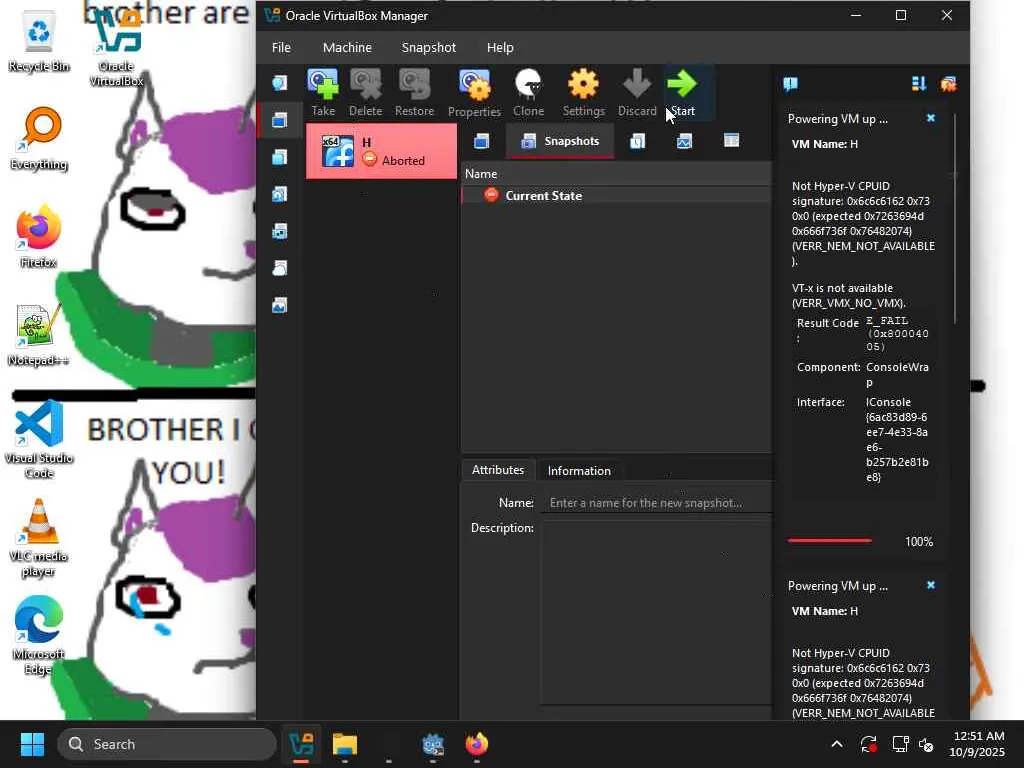Click Firefox in the taskbar
This screenshot has height=768, width=1024.
pos(477,744)
